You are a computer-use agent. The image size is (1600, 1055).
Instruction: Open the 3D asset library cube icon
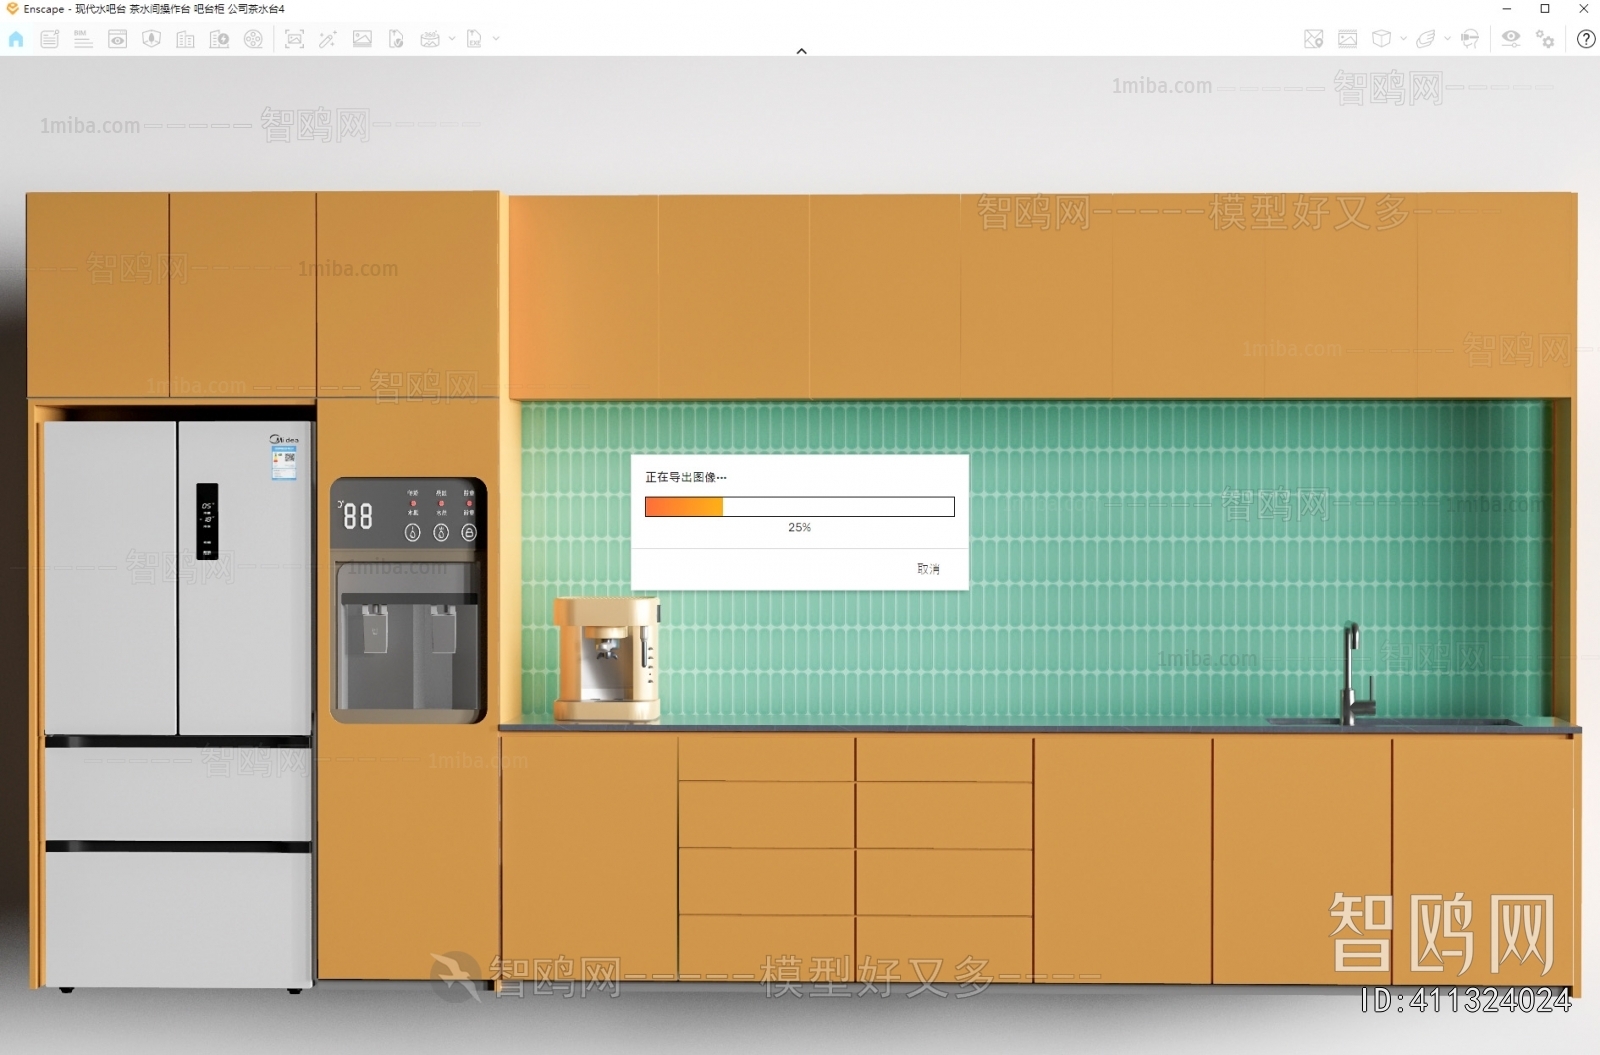pyautogui.click(x=1381, y=40)
